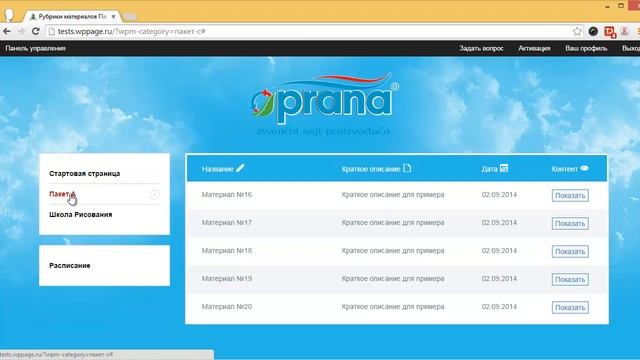Open Панель управления in the top bar

tap(36, 48)
